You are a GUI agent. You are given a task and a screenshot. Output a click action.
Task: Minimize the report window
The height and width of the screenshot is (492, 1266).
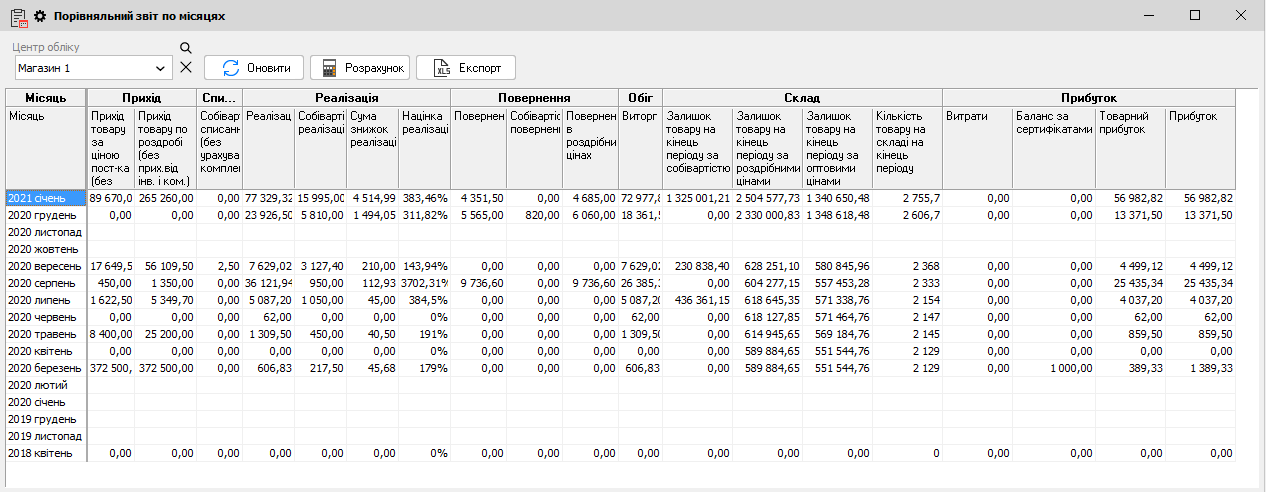1149,15
